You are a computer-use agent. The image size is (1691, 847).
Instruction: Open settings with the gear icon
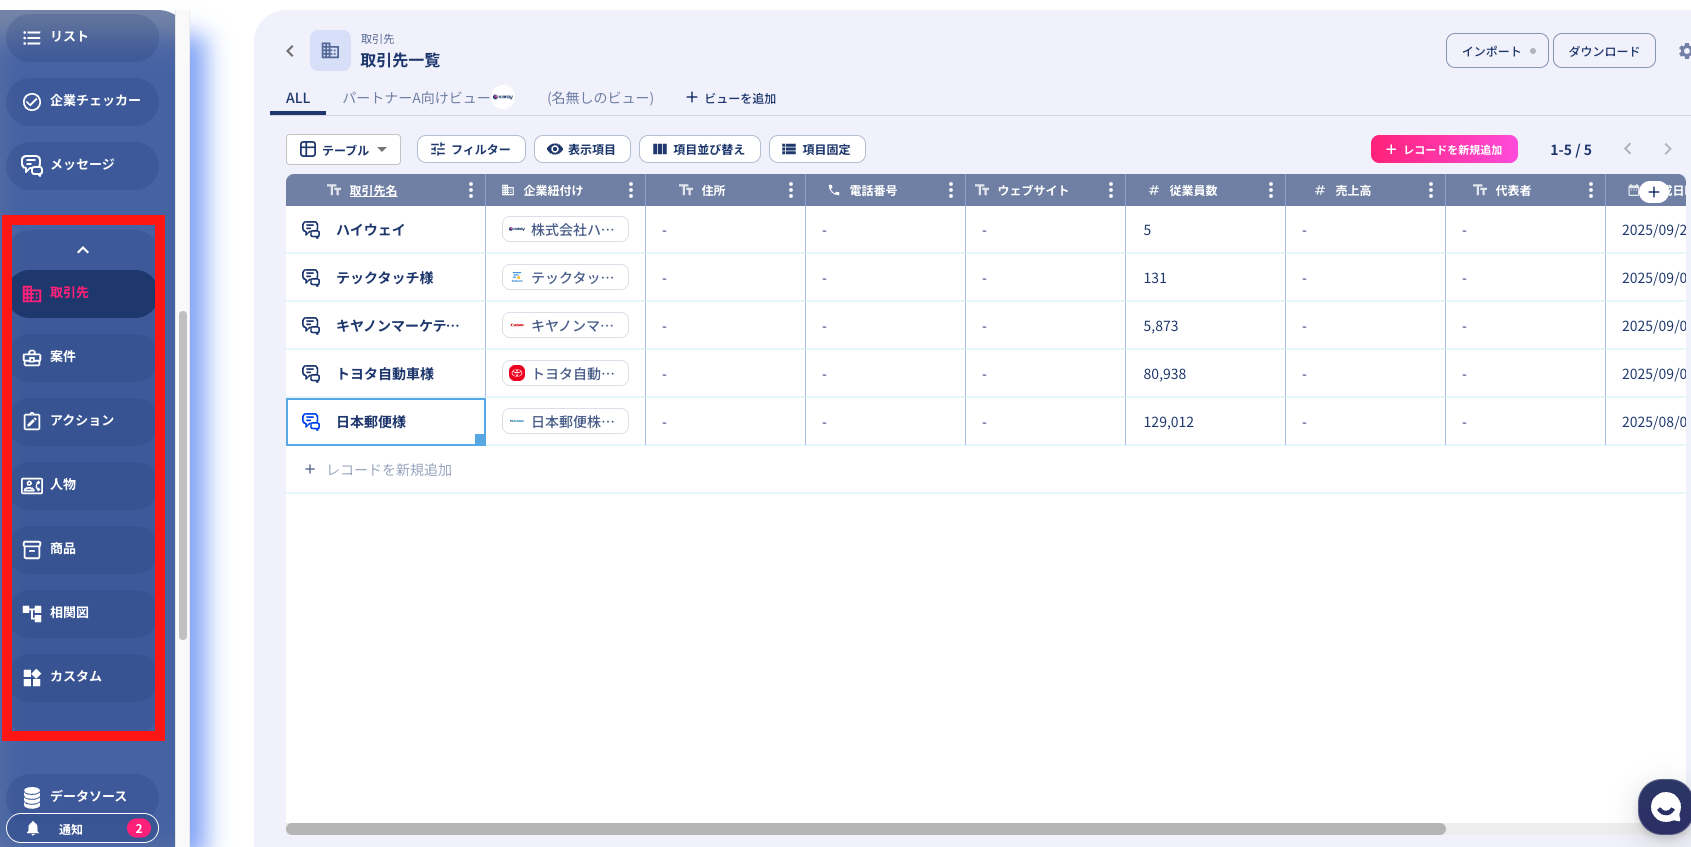point(1684,51)
